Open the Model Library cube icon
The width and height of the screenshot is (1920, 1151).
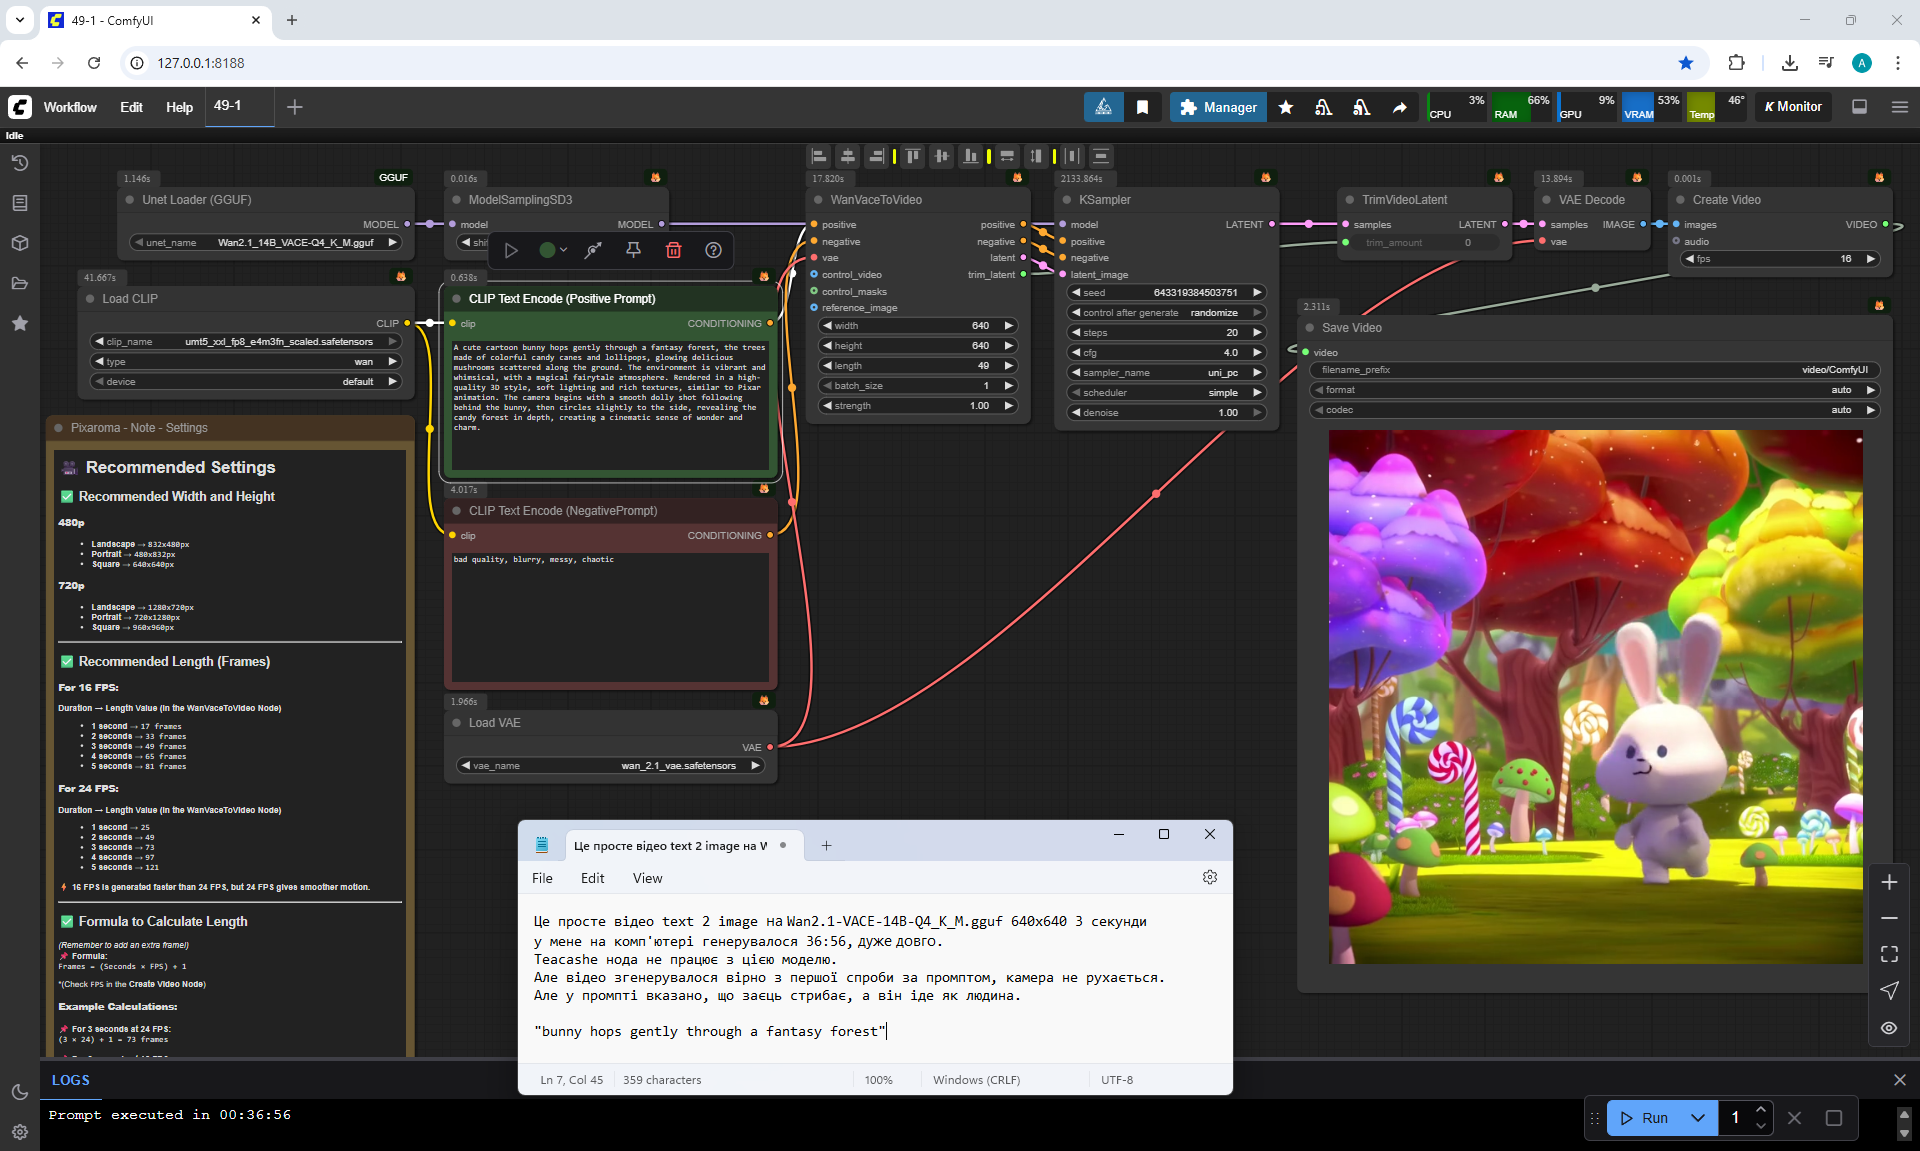click(x=19, y=243)
